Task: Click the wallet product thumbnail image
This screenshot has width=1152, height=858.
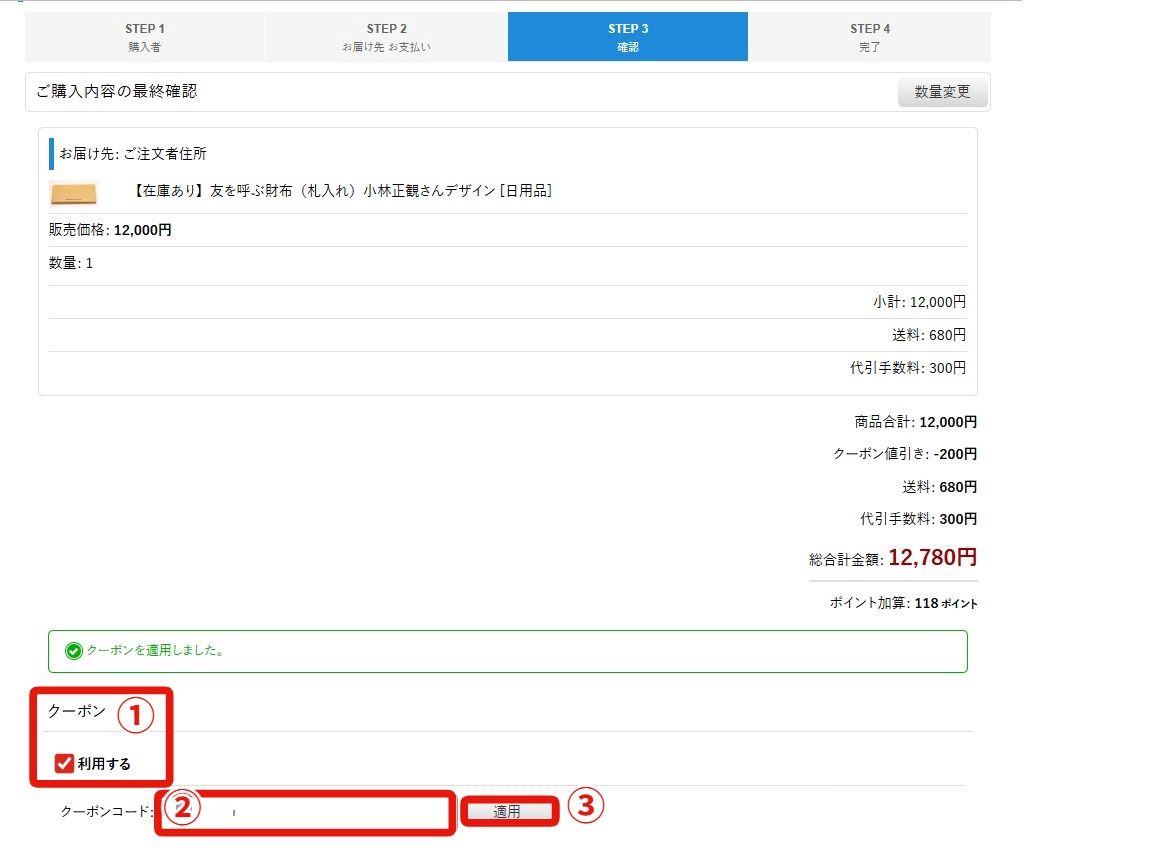Action: [73, 192]
